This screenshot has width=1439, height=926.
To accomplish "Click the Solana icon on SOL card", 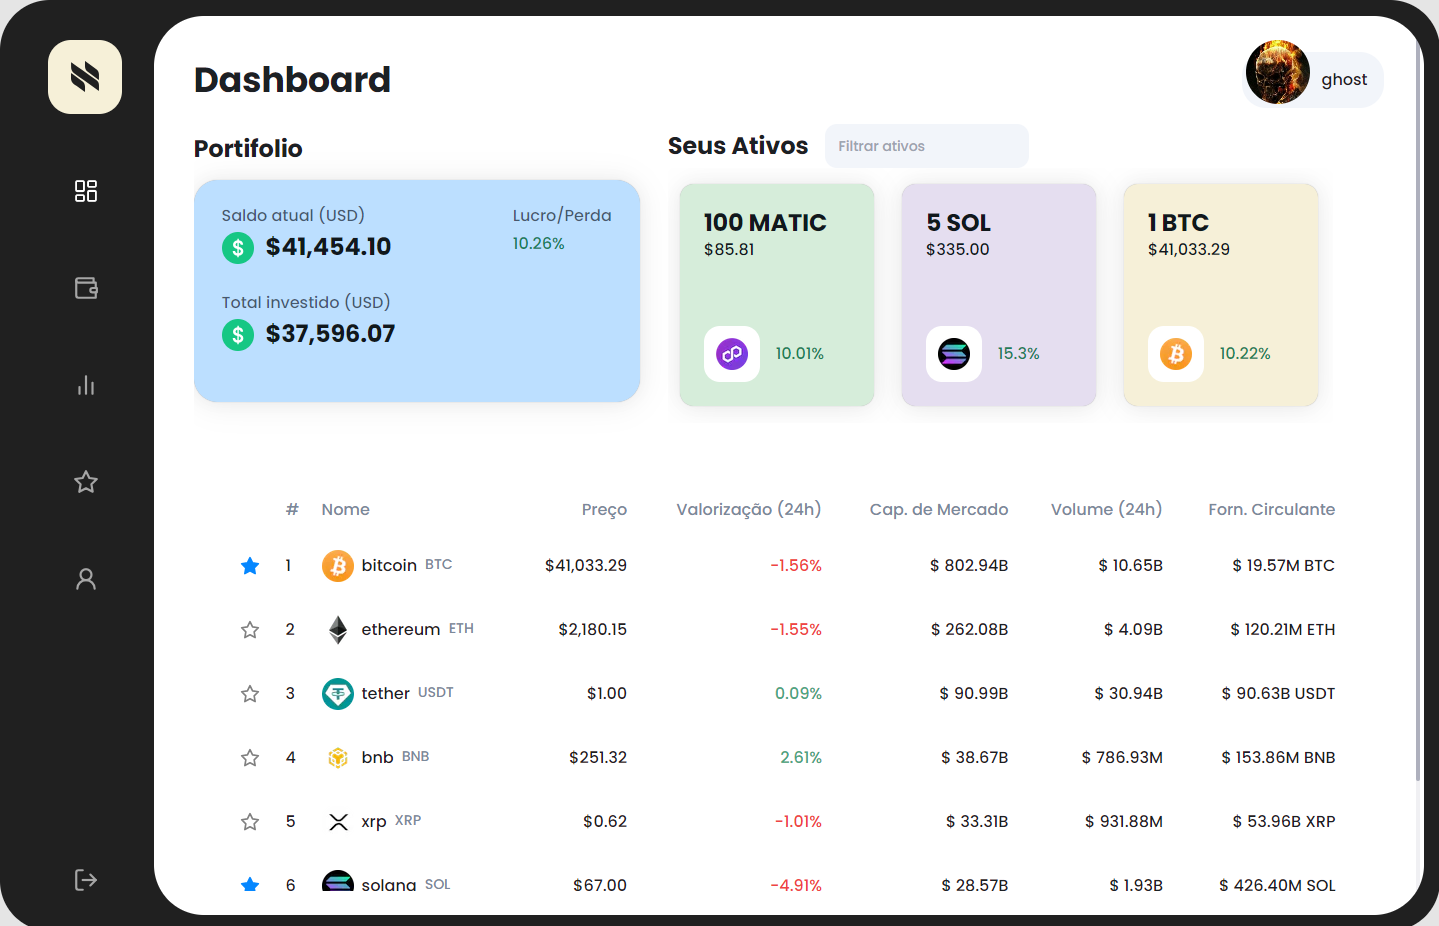I will click(954, 354).
